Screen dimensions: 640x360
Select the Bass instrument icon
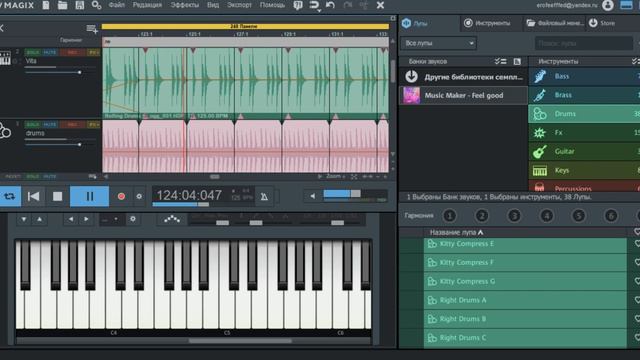tap(540, 76)
